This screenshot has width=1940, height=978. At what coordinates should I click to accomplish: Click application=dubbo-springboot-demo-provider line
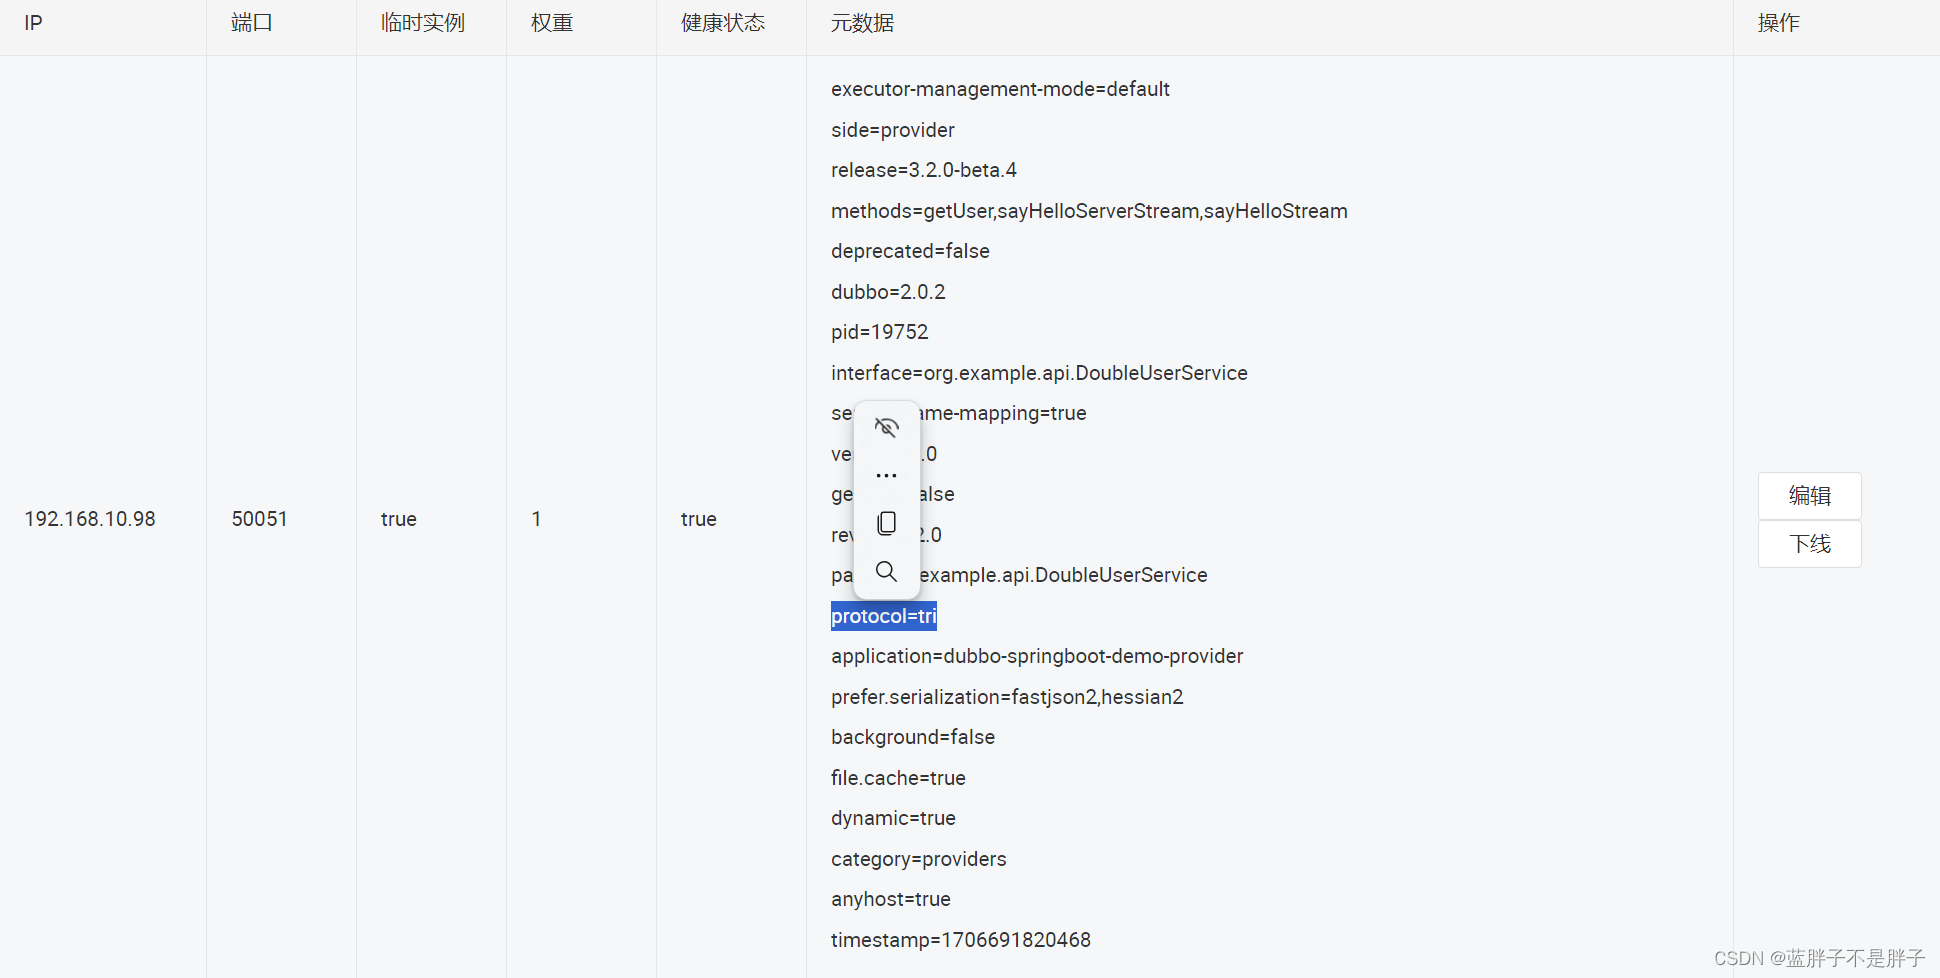click(x=1037, y=656)
